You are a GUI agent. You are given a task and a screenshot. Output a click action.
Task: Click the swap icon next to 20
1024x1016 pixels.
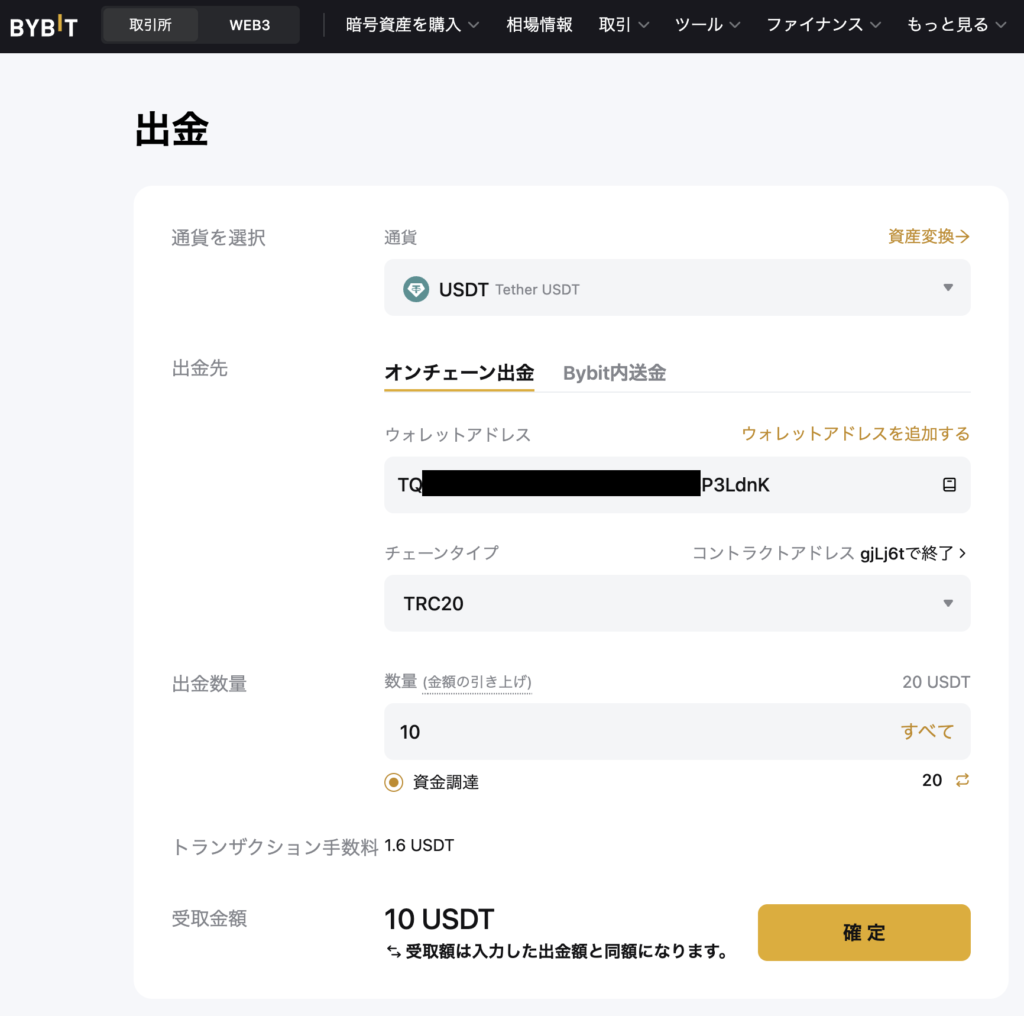(x=962, y=780)
